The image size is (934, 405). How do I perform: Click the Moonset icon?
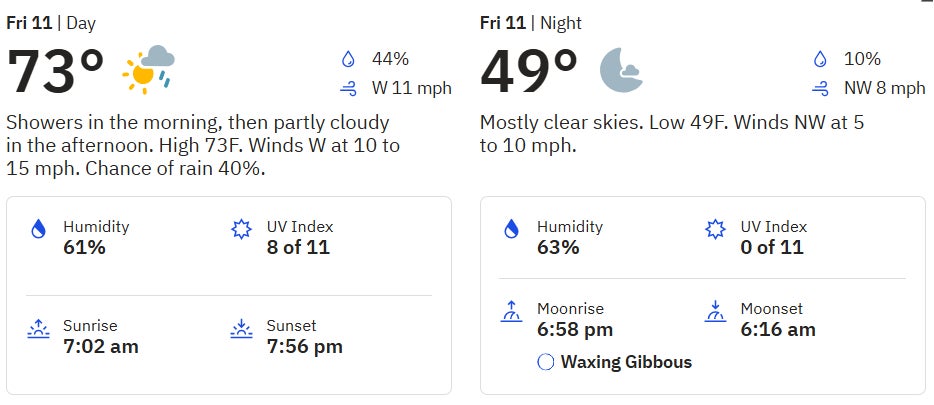[715, 312]
